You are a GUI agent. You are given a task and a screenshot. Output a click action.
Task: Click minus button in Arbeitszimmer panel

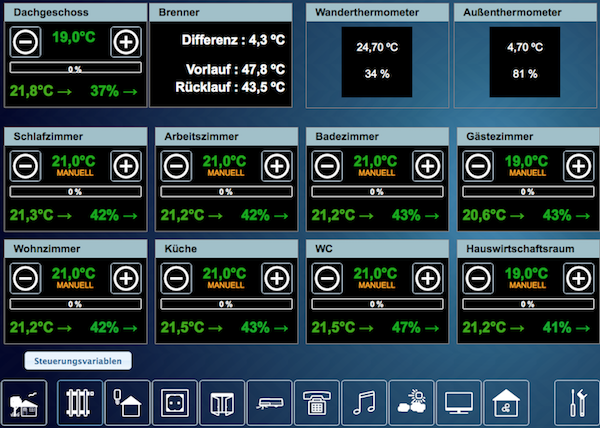pos(176,166)
